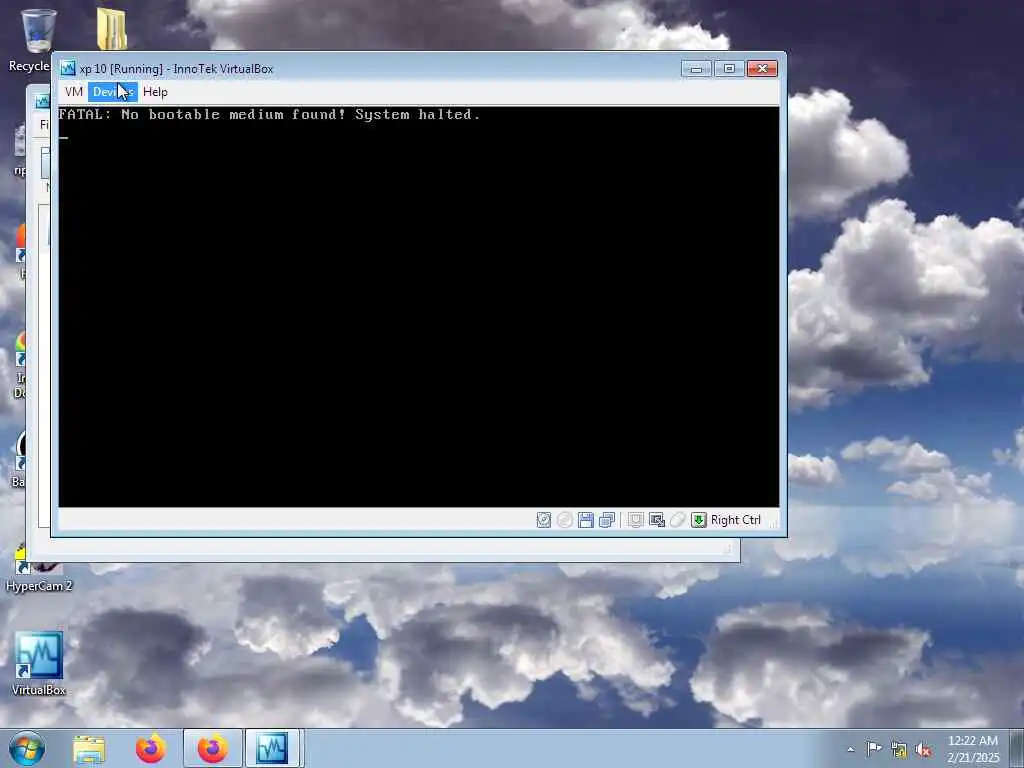Screen dimensions: 1024x768
Task: Click the muted volume tray icon
Action: 923,750
